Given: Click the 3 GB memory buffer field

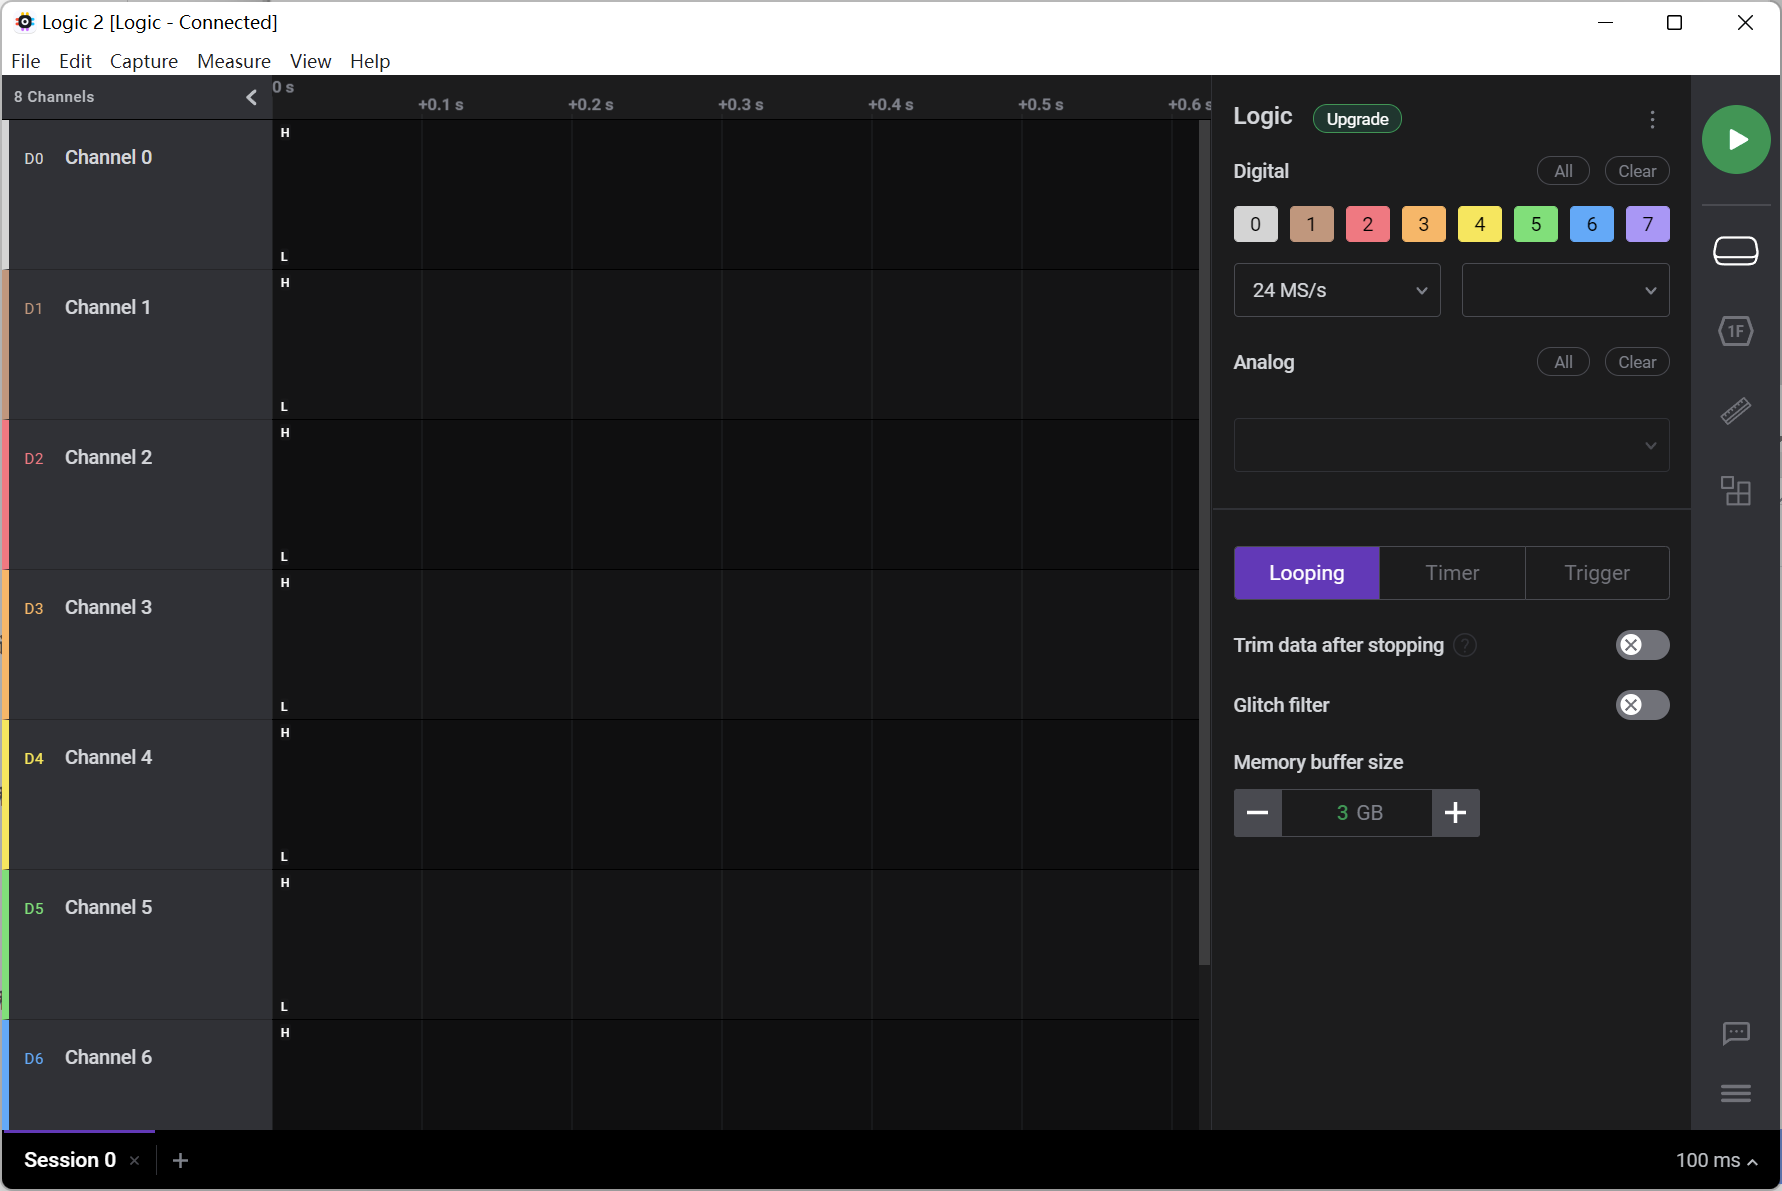Looking at the screenshot, I should point(1357,813).
